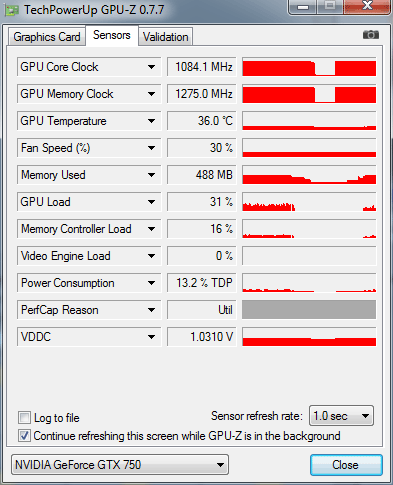Open the PerfCap Reason dropdown arrow
Image resolution: width=393 pixels, height=485 pixels.
coord(151,310)
